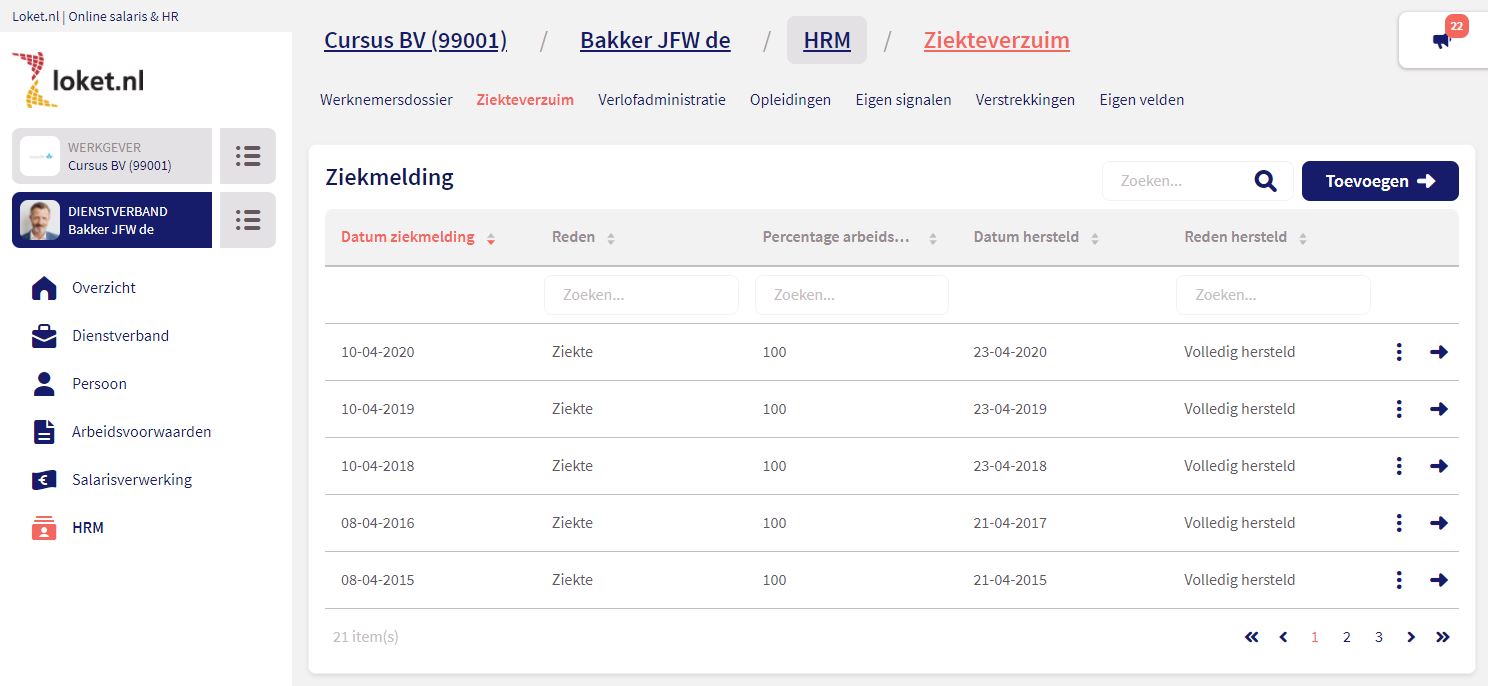Jump to the first page of results
Image resolution: width=1488 pixels, height=686 pixels.
pos(1251,637)
